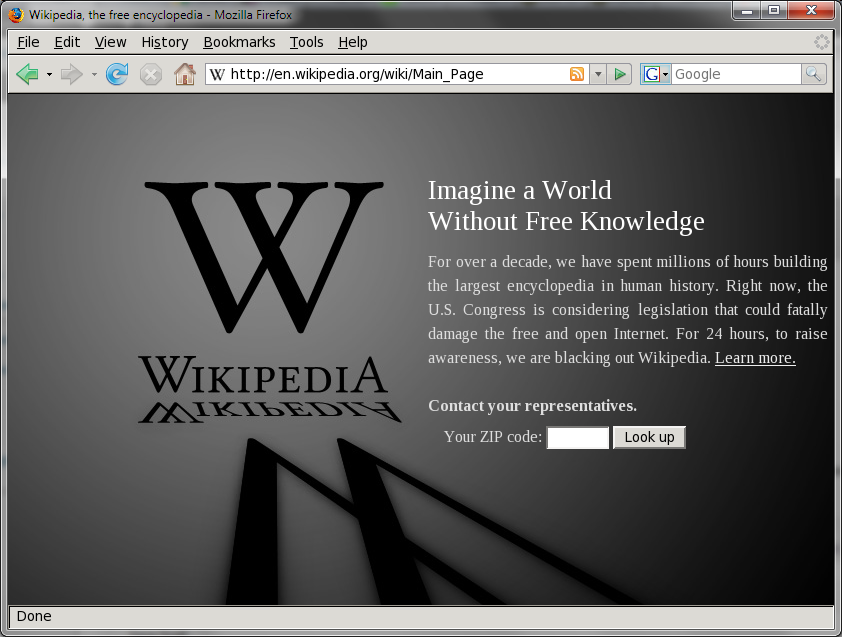The height and width of the screenshot is (637, 842).
Task: Click the WIKIPEDIA wordmark below the logo
Action: click(263, 375)
